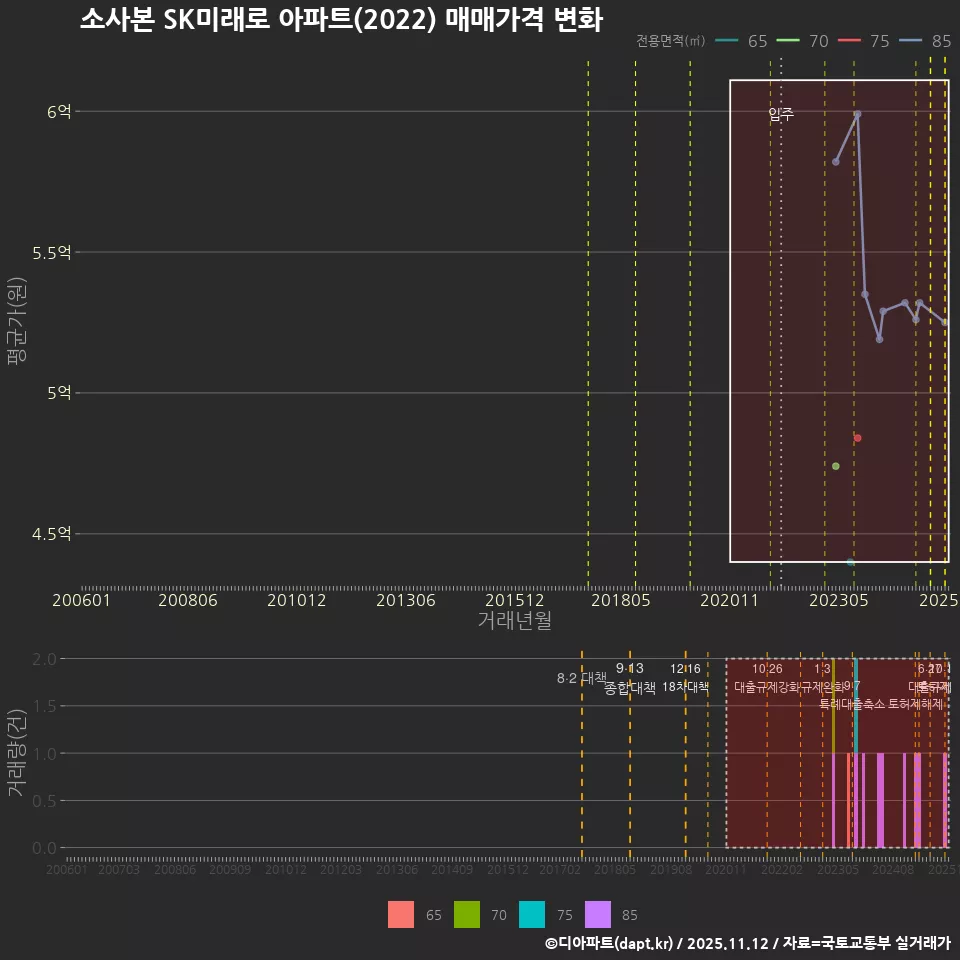960x960 pixels.
Task: Toggle the 65 series in the bottom legend
Action: click(400, 914)
